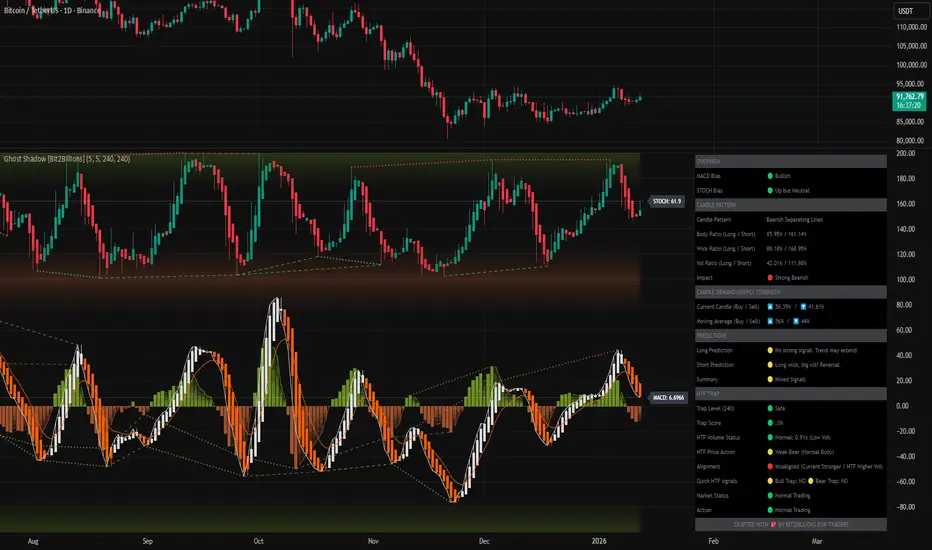Click the red dot beside Strong Bearish
Image resolution: width=932 pixels, height=550 pixels.
point(770,278)
